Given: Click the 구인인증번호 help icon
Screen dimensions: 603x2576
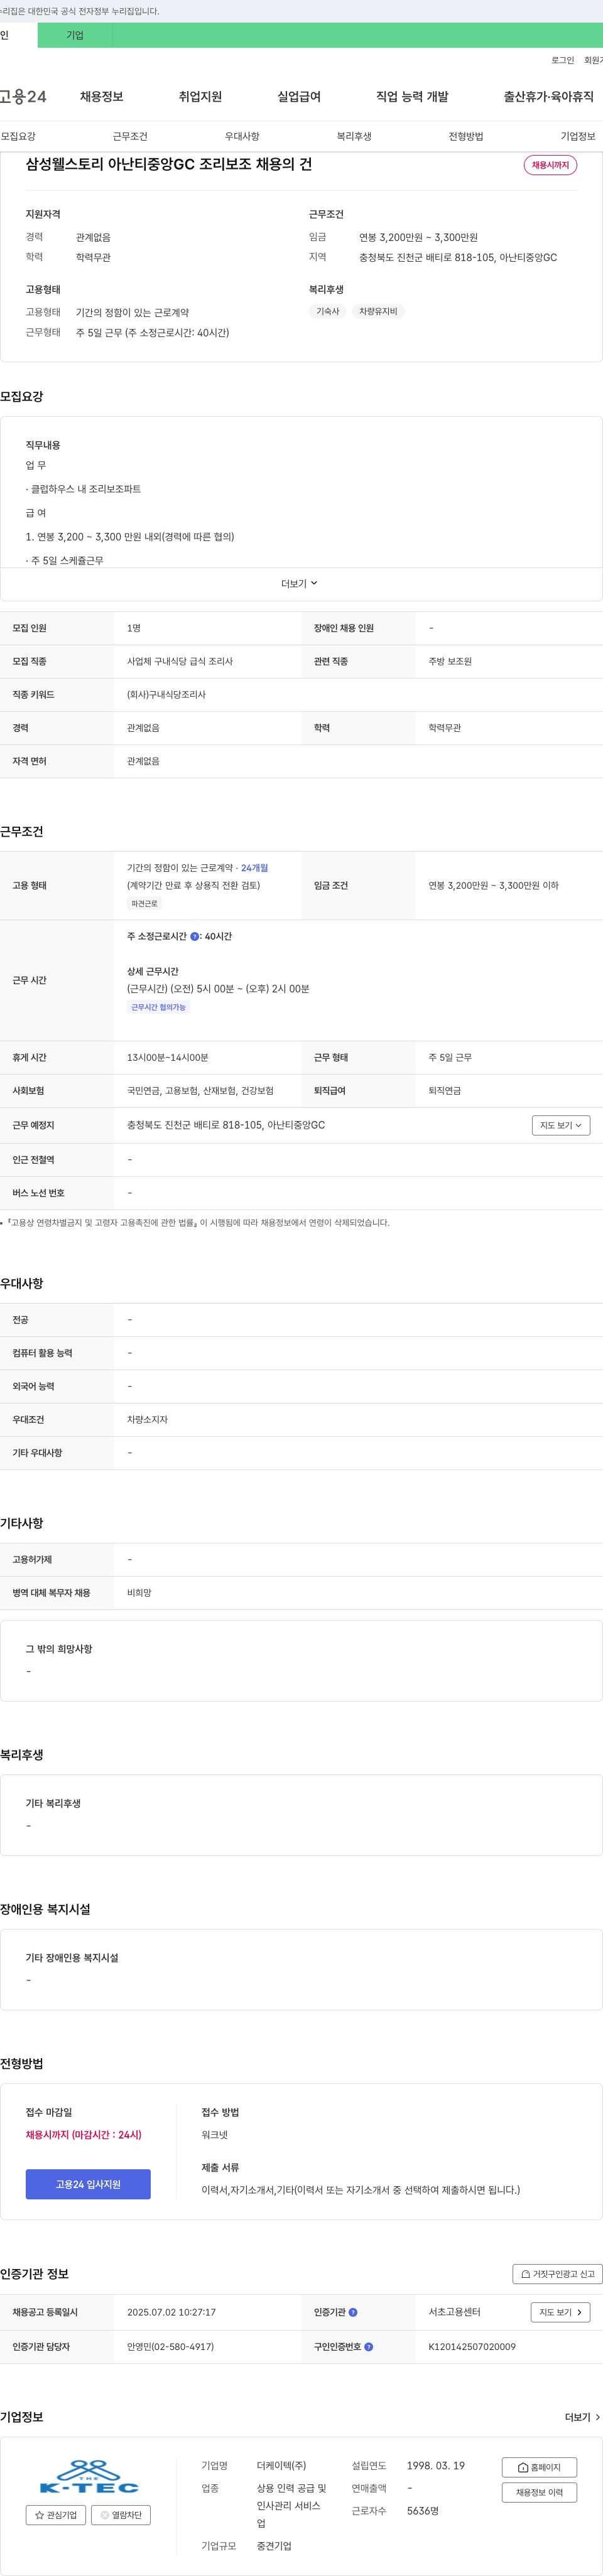Looking at the screenshot, I should point(369,2347).
